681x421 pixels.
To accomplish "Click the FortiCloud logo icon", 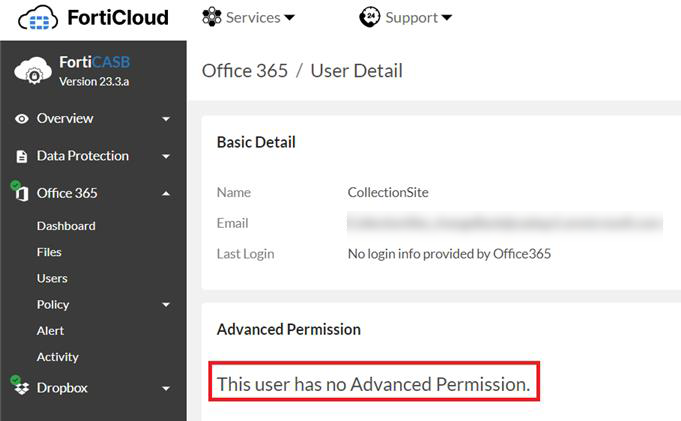I will point(38,18).
